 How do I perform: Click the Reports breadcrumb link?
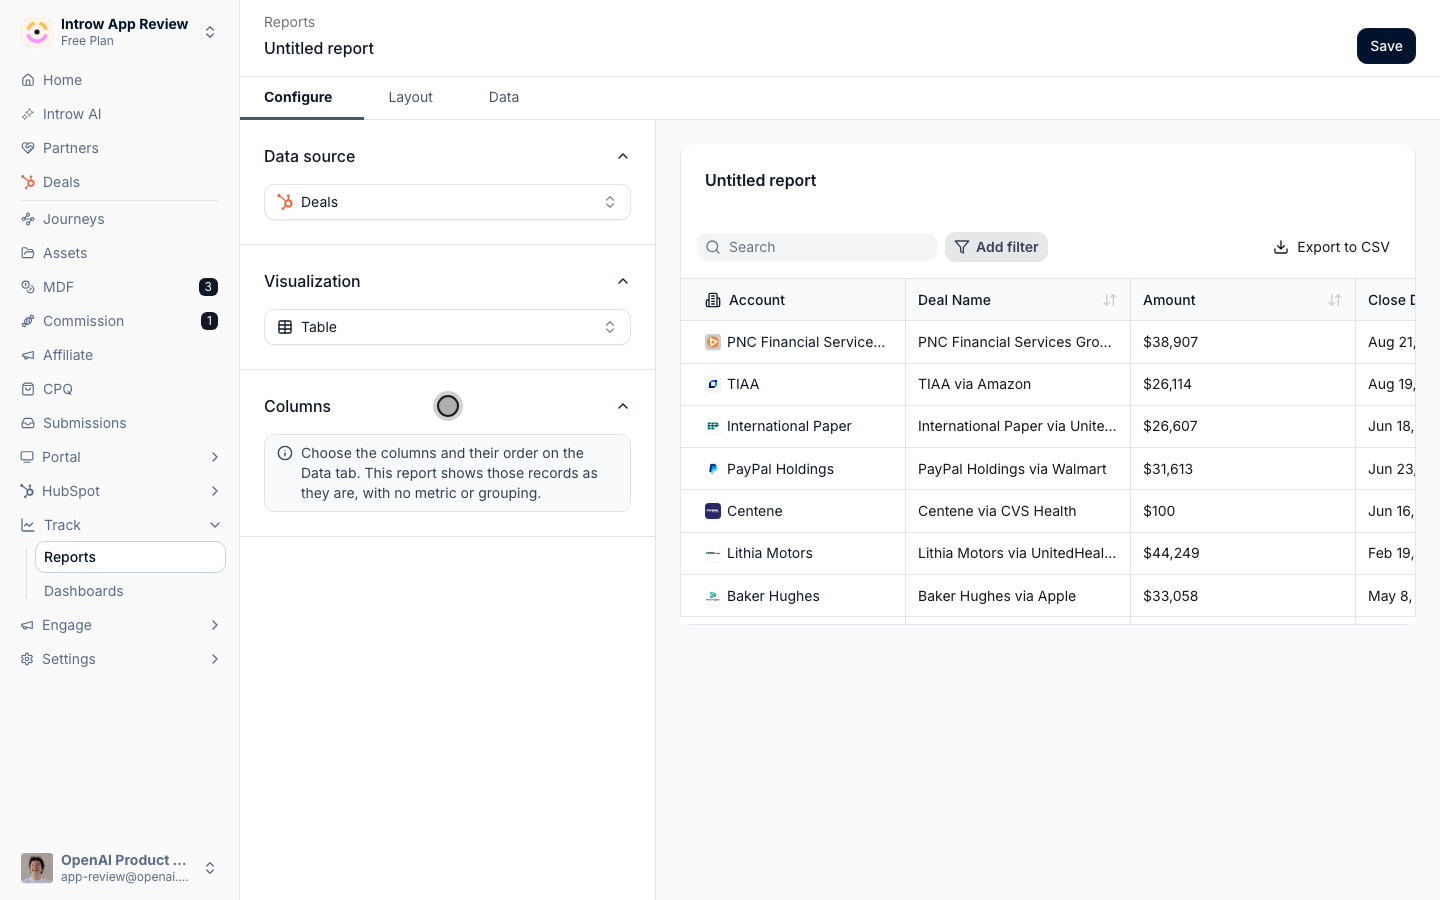(289, 22)
